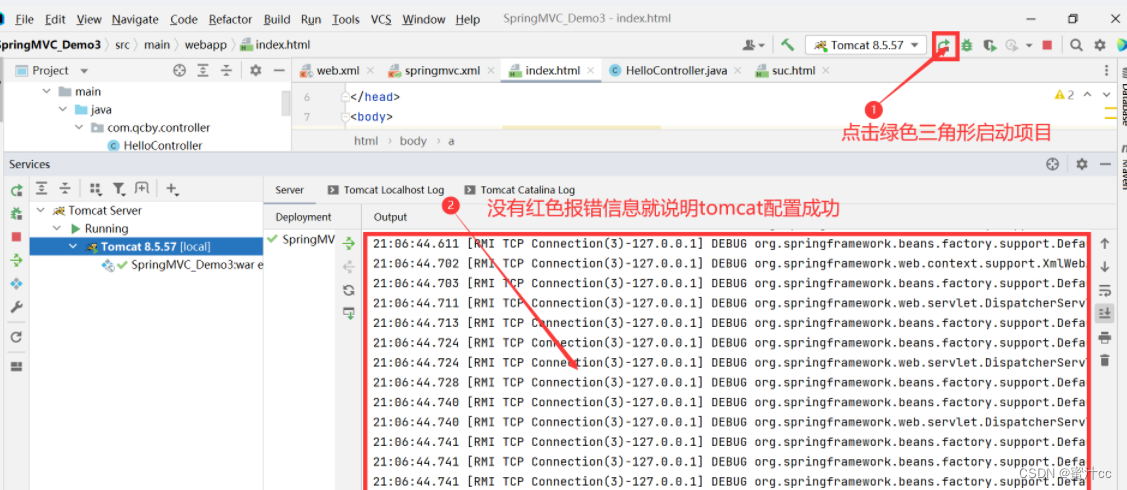Click the green rerun Tomcat toolbar icon
The width and height of the screenshot is (1127, 490).
pos(944,45)
